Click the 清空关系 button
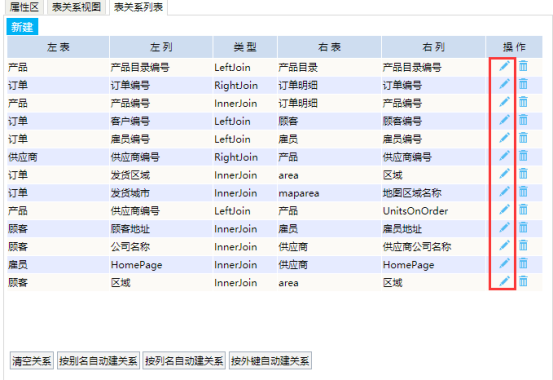 tap(32, 361)
